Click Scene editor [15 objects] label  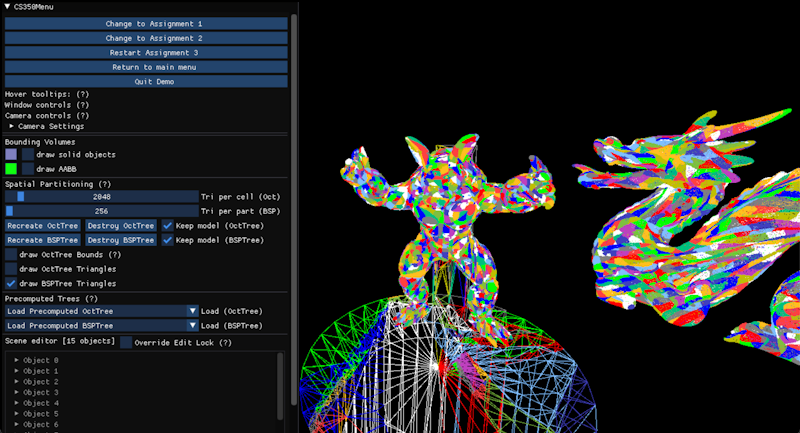(x=60, y=341)
